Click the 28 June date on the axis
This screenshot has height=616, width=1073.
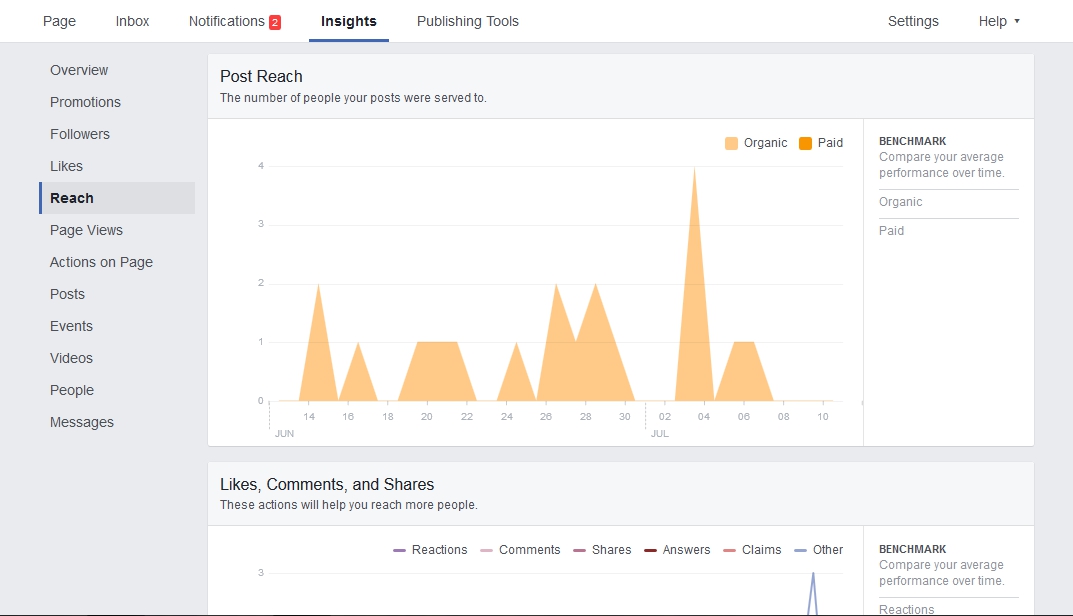[x=586, y=416]
